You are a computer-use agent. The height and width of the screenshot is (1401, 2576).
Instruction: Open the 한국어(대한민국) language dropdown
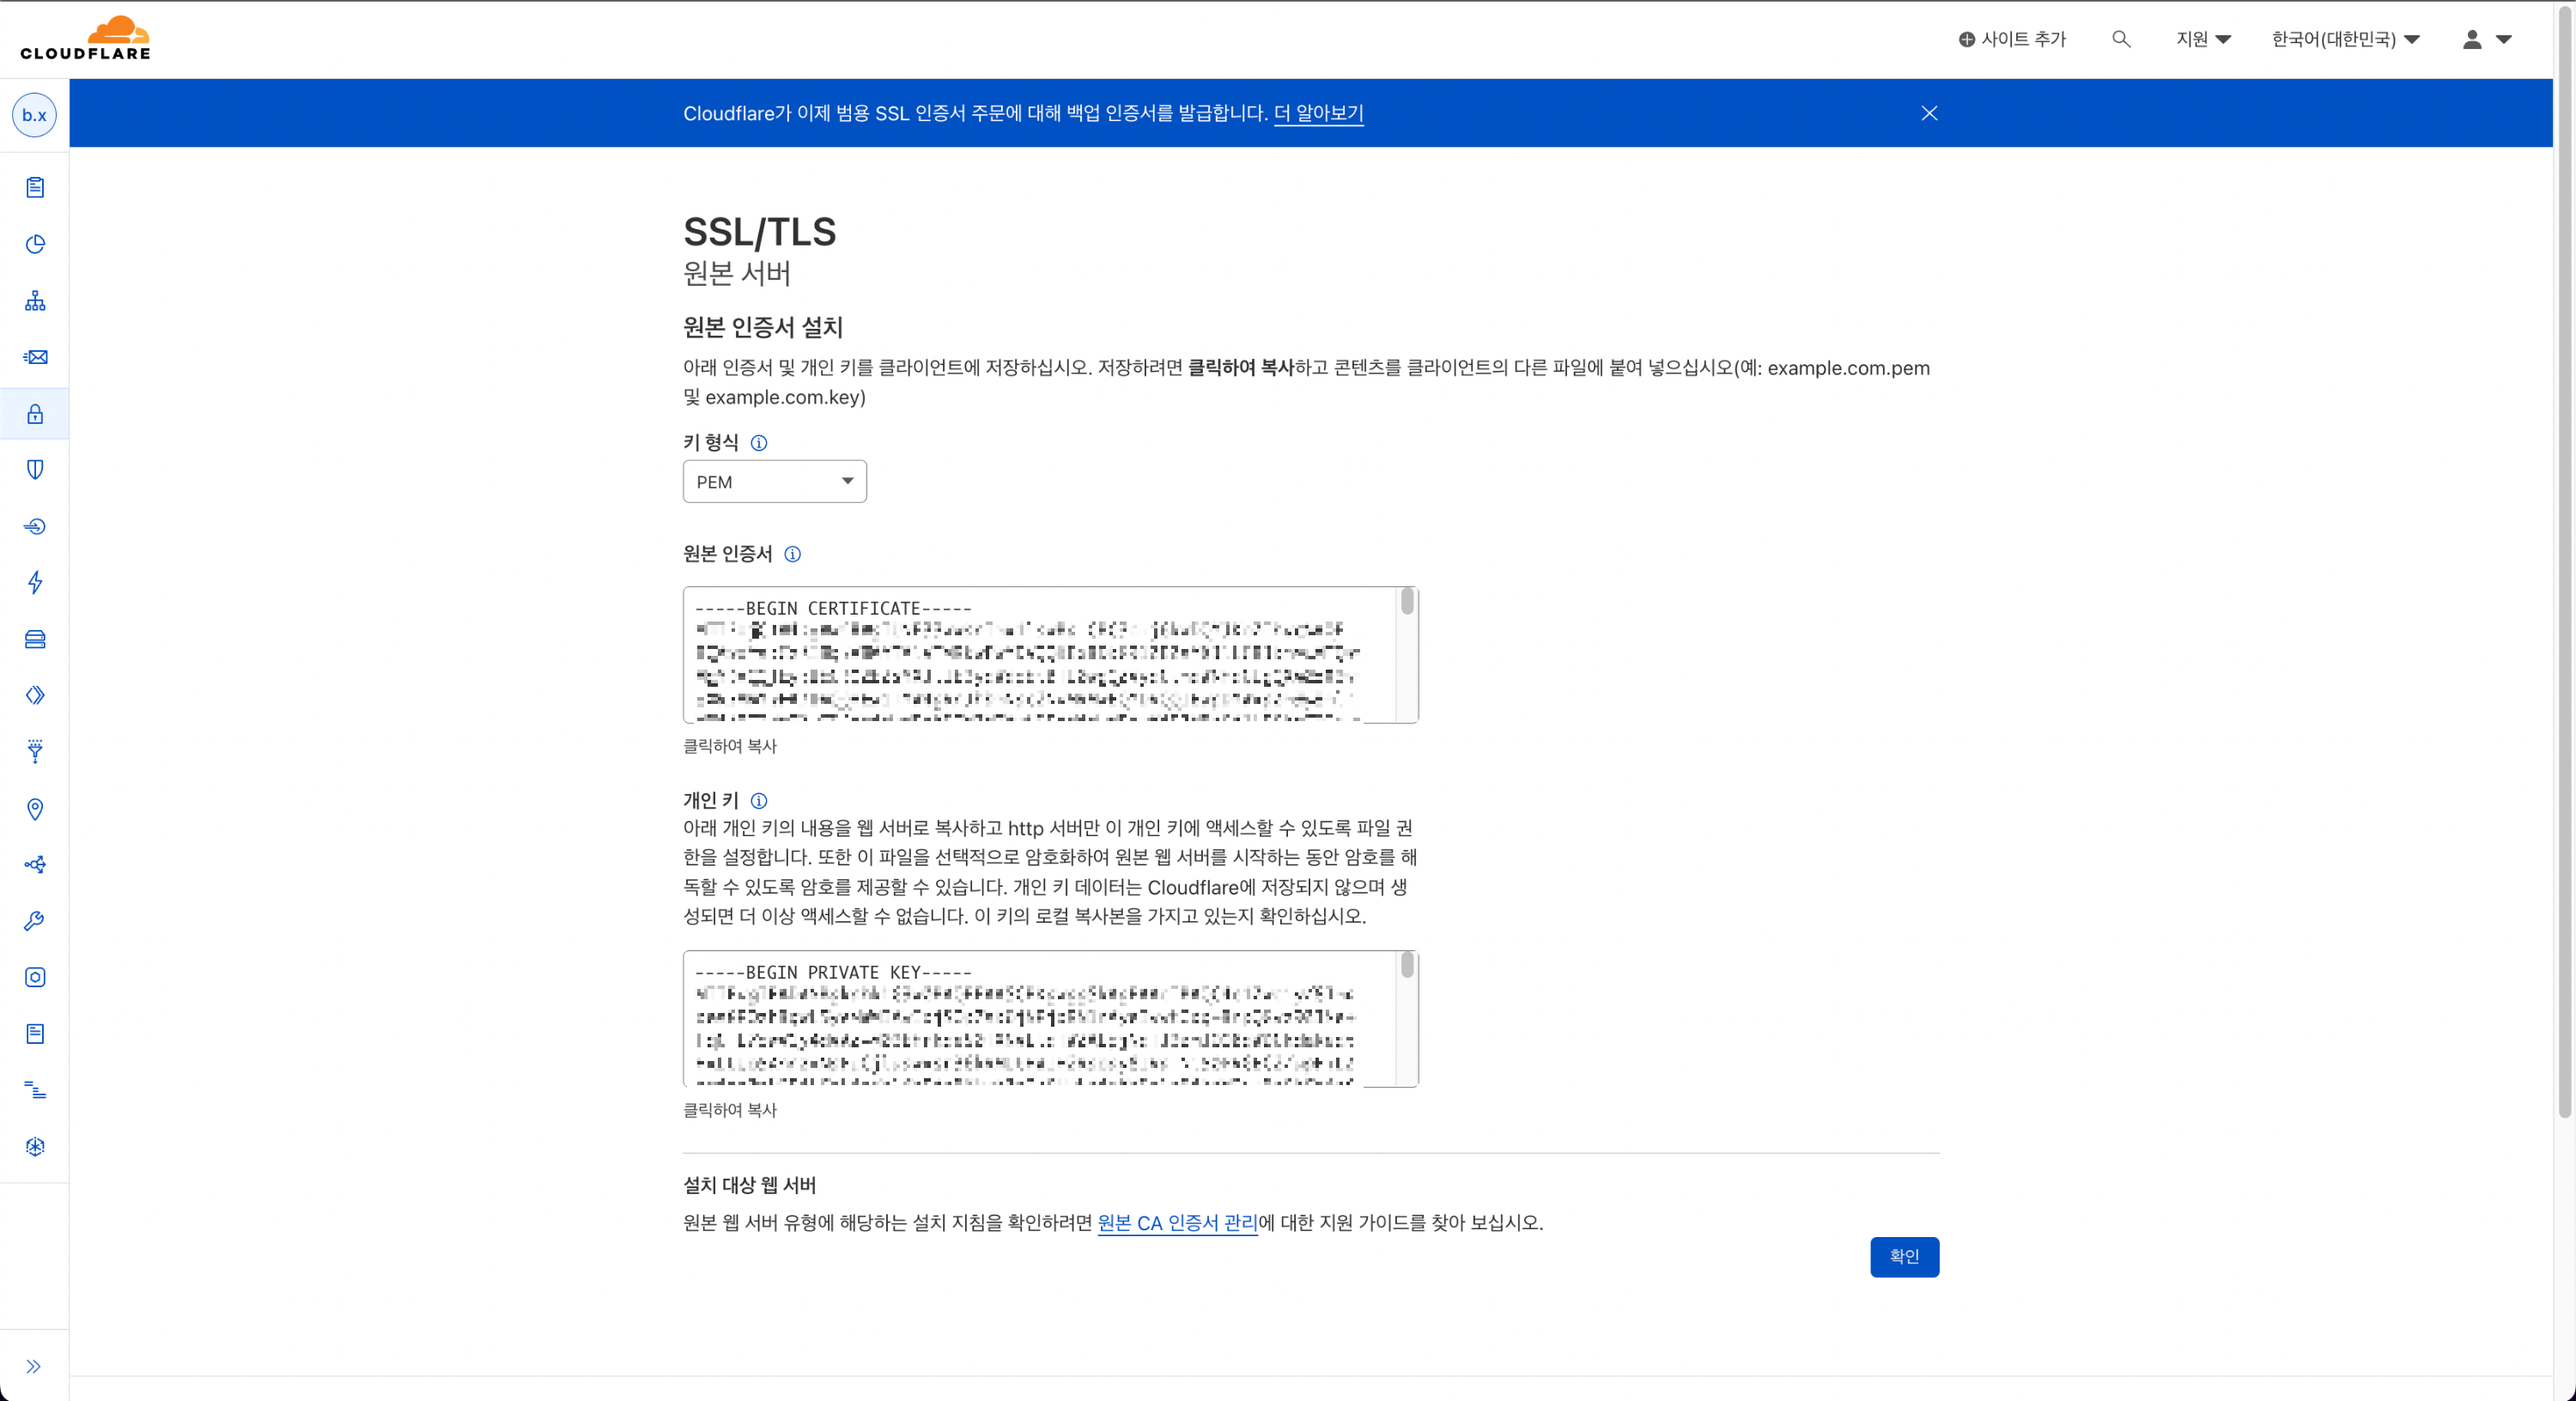point(2345,39)
